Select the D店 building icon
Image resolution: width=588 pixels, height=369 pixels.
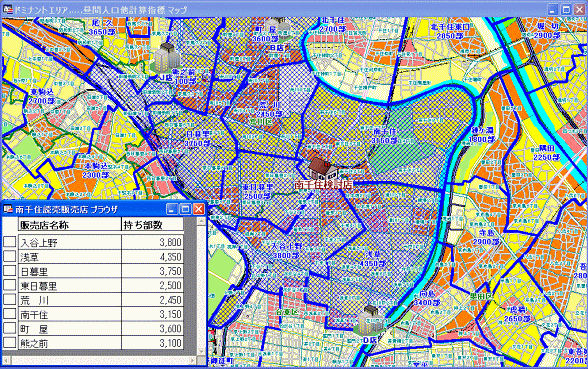369,320
